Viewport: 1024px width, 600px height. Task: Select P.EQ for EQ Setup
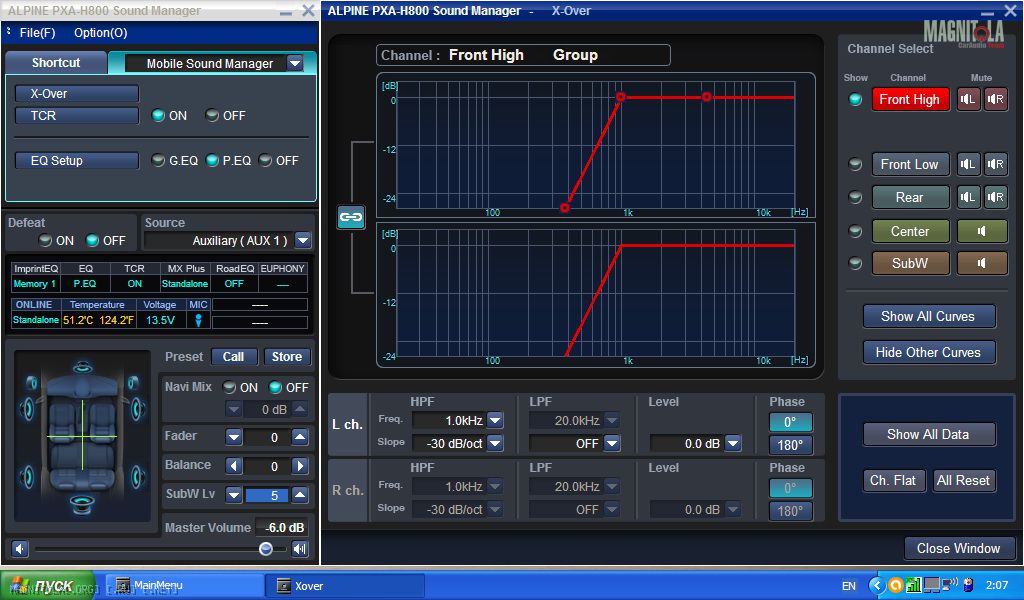pyautogui.click(x=212, y=161)
